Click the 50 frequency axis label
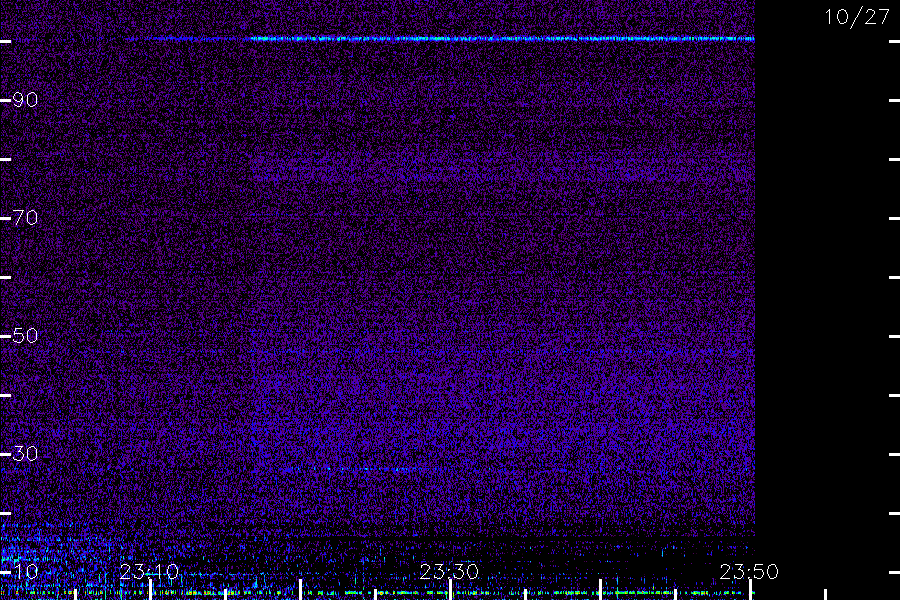This screenshot has height=600, width=900. coord(25,336)
